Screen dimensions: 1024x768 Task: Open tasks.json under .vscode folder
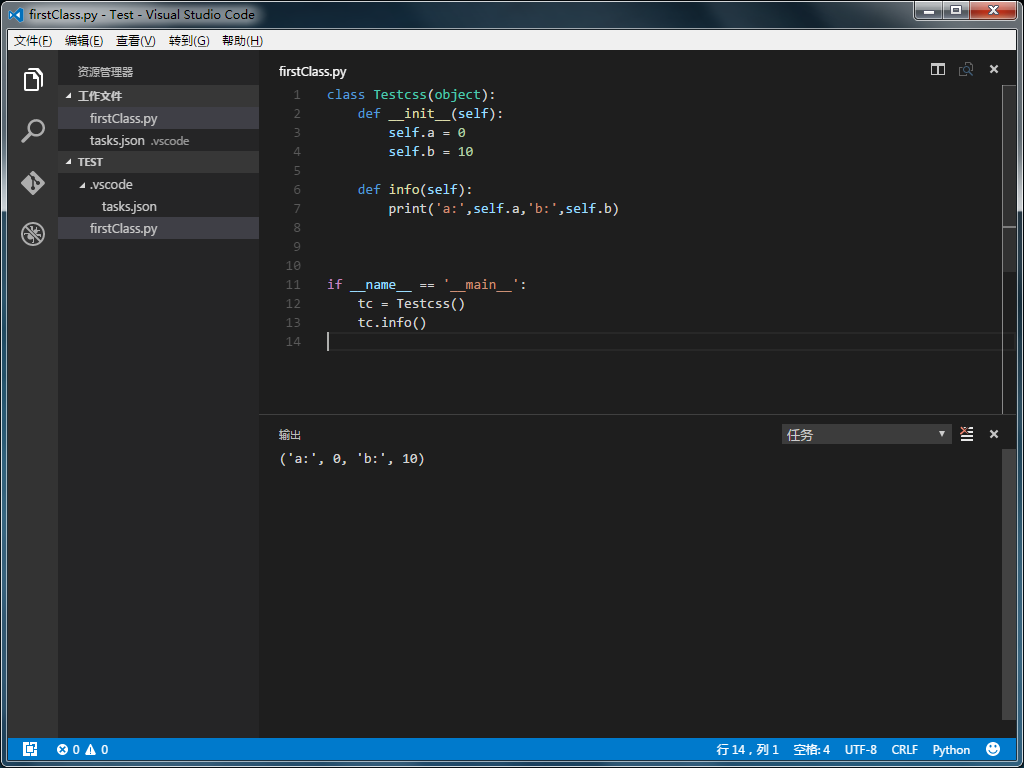pyautogui.click(x=159, y=206)
